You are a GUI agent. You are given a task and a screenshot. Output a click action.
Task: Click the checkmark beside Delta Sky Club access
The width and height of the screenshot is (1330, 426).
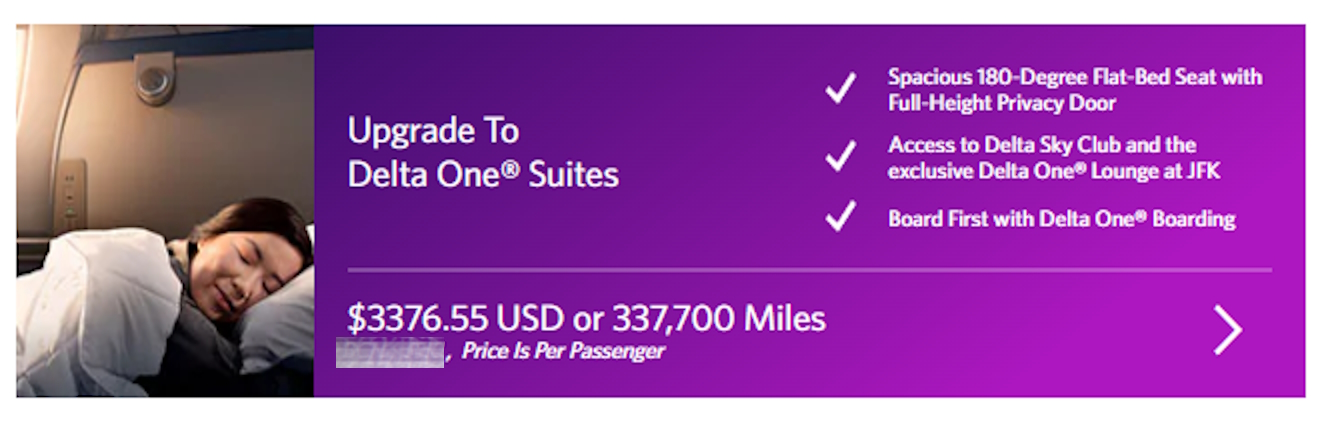tap(840, 156)
